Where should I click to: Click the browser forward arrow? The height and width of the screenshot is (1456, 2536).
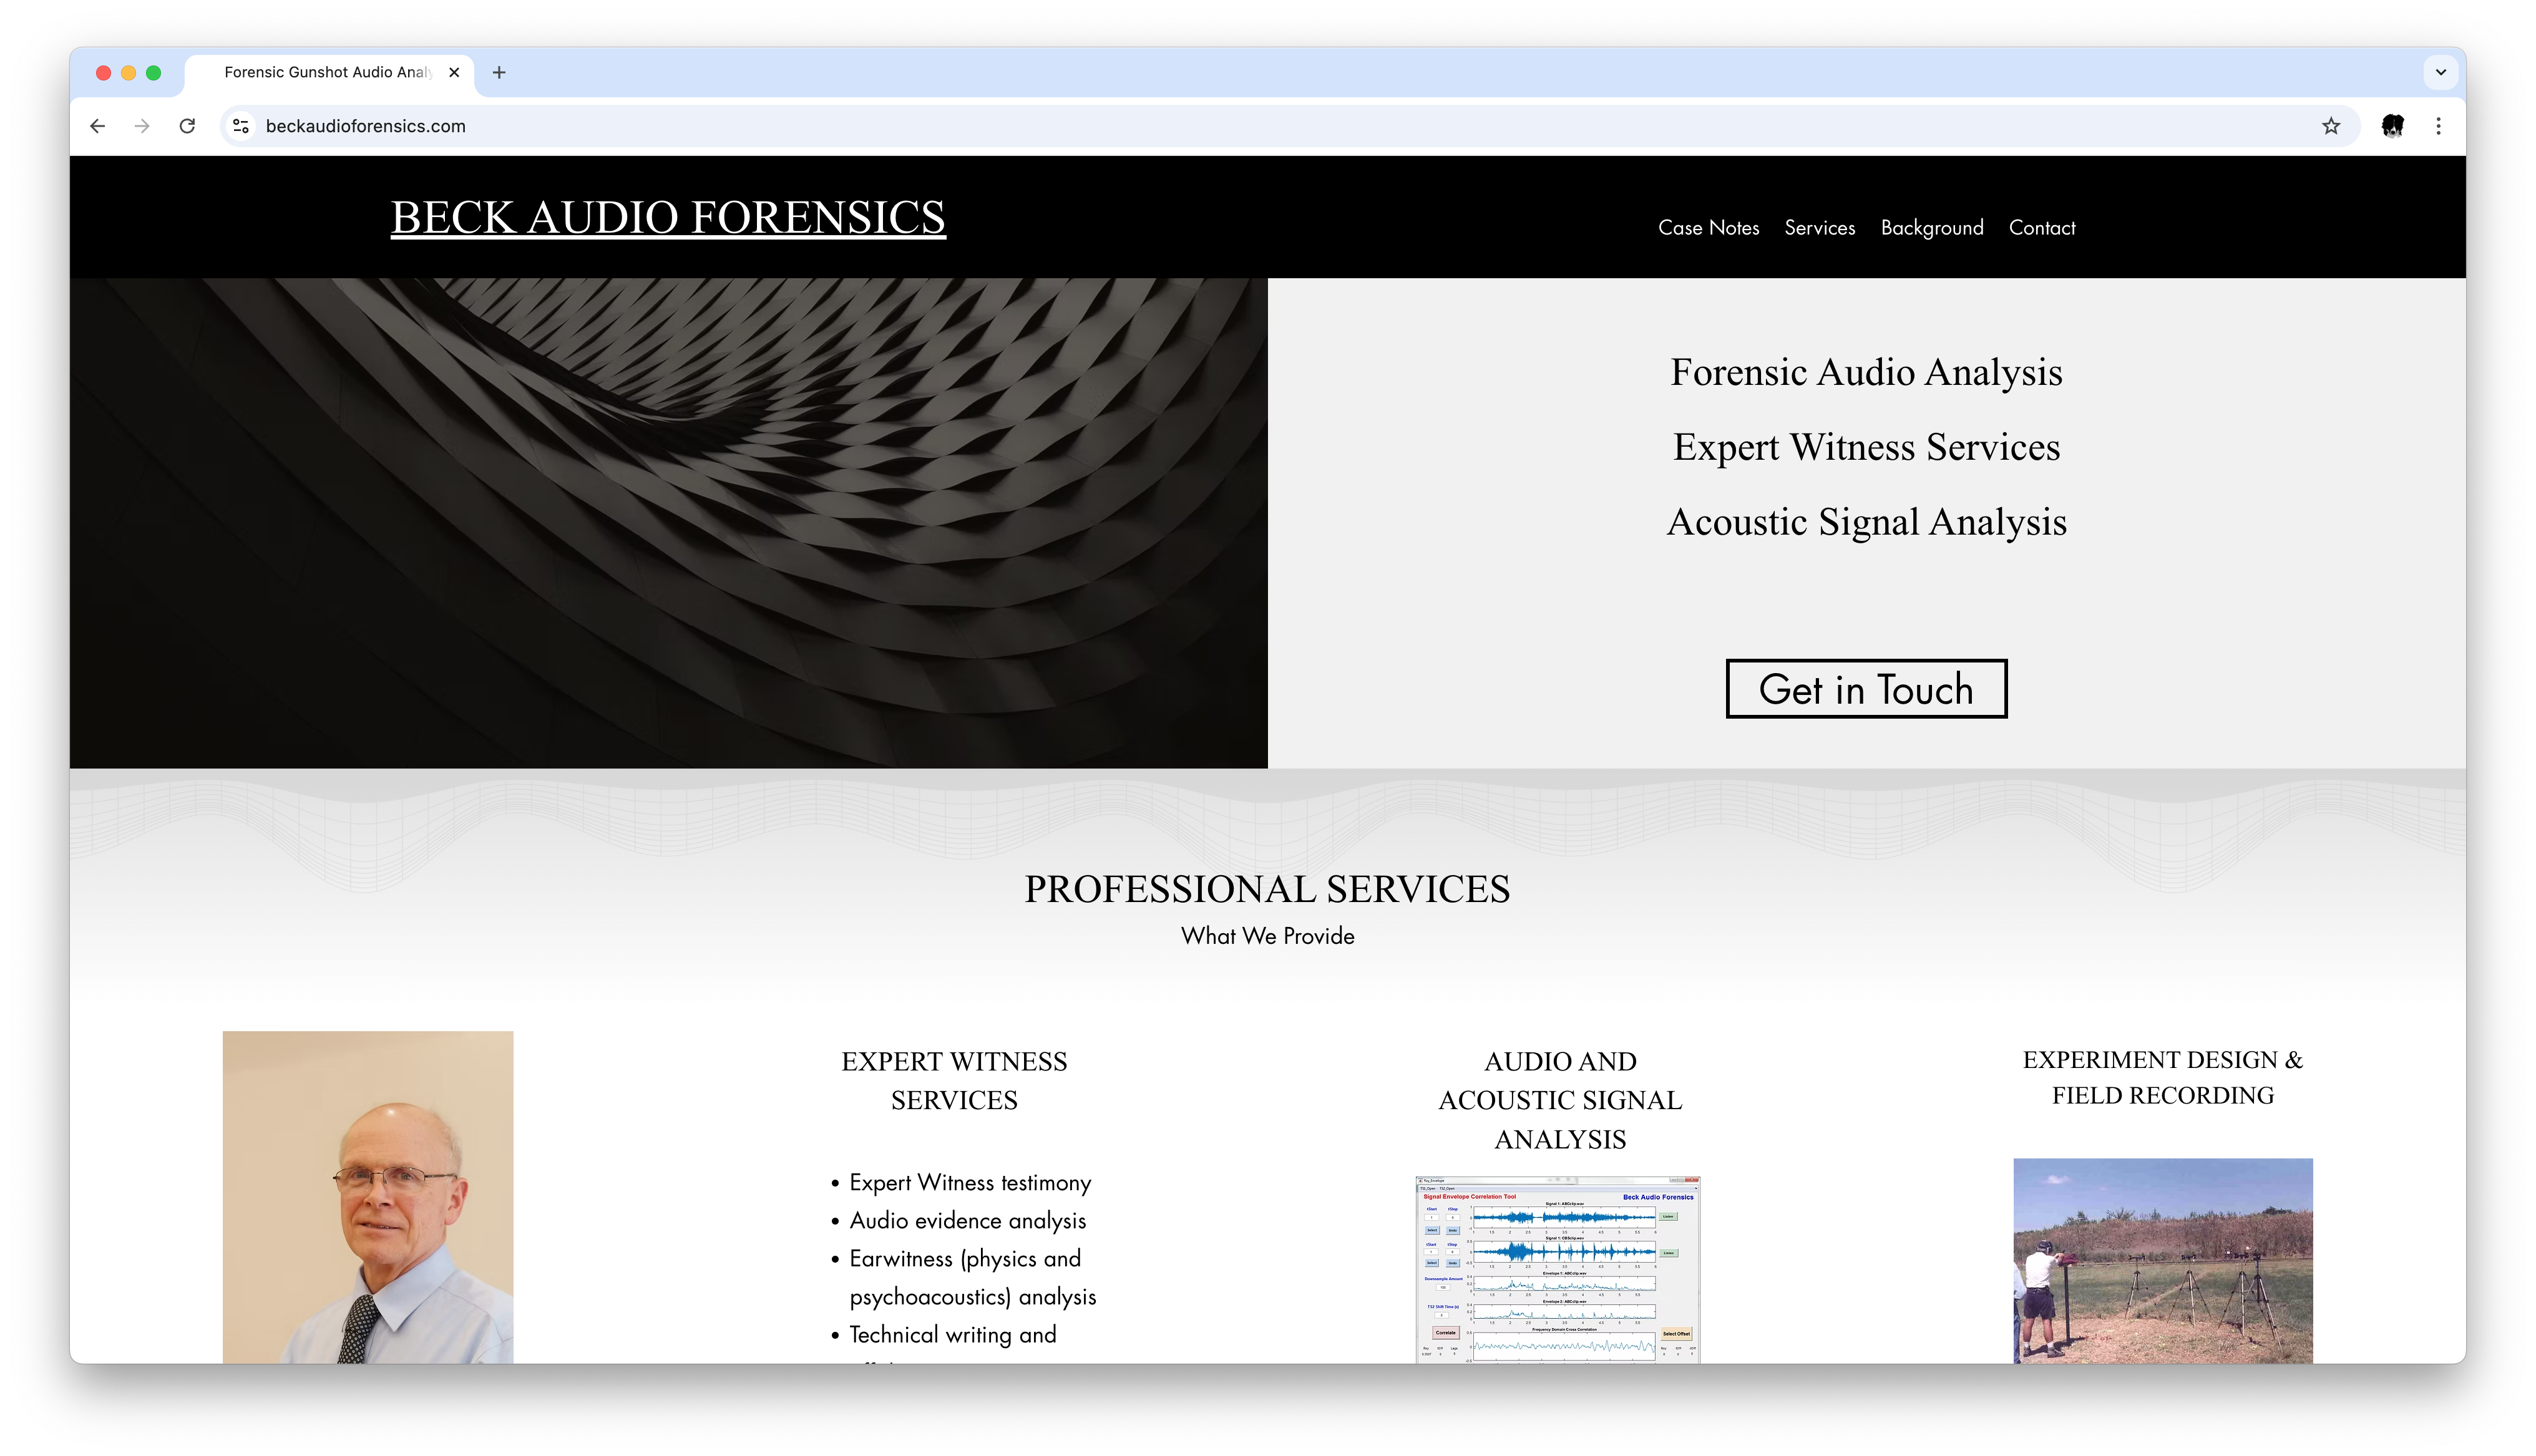(x=142, y=126)
